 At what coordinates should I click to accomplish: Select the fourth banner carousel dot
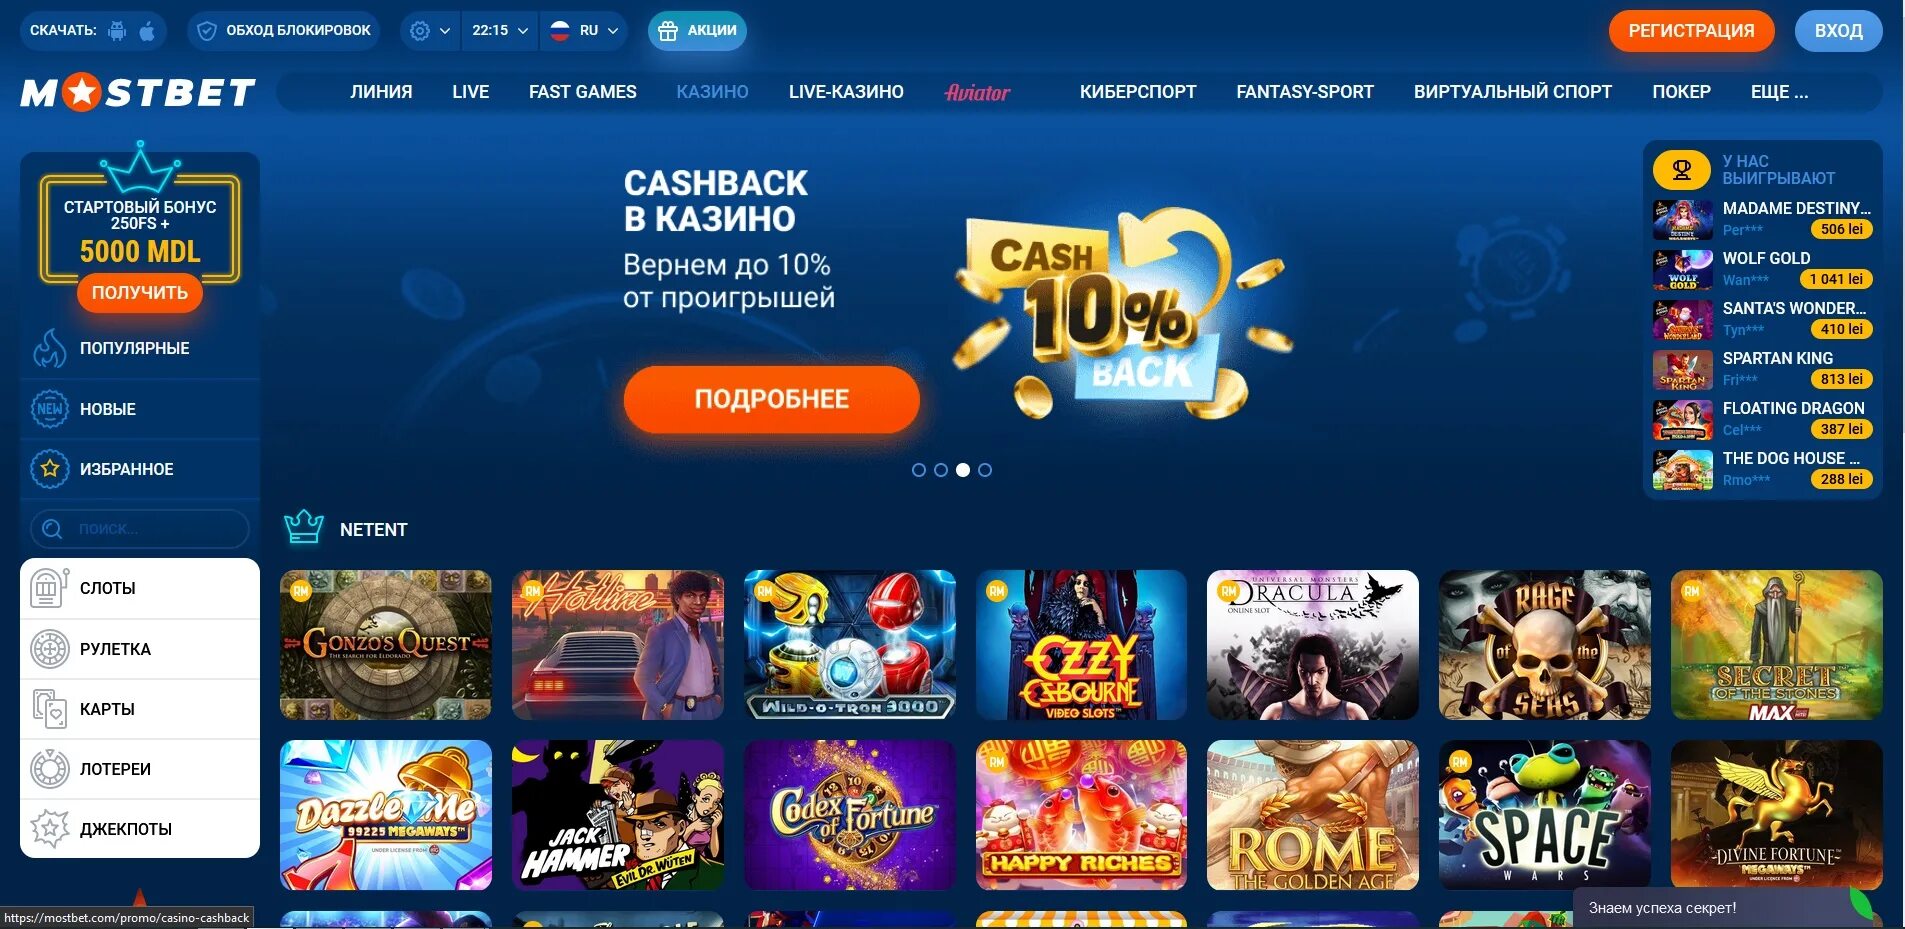coord(985,470)
